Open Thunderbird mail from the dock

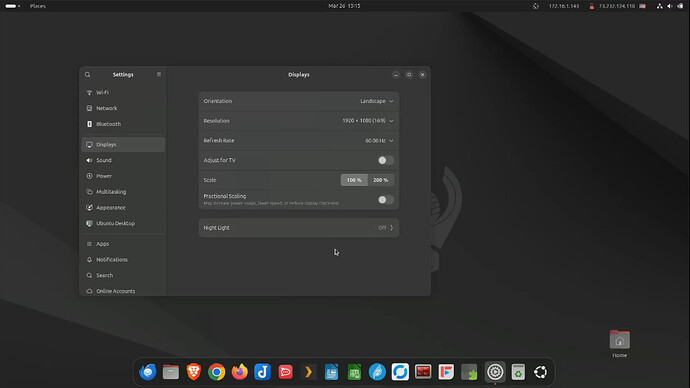click(x=148, y=372)
